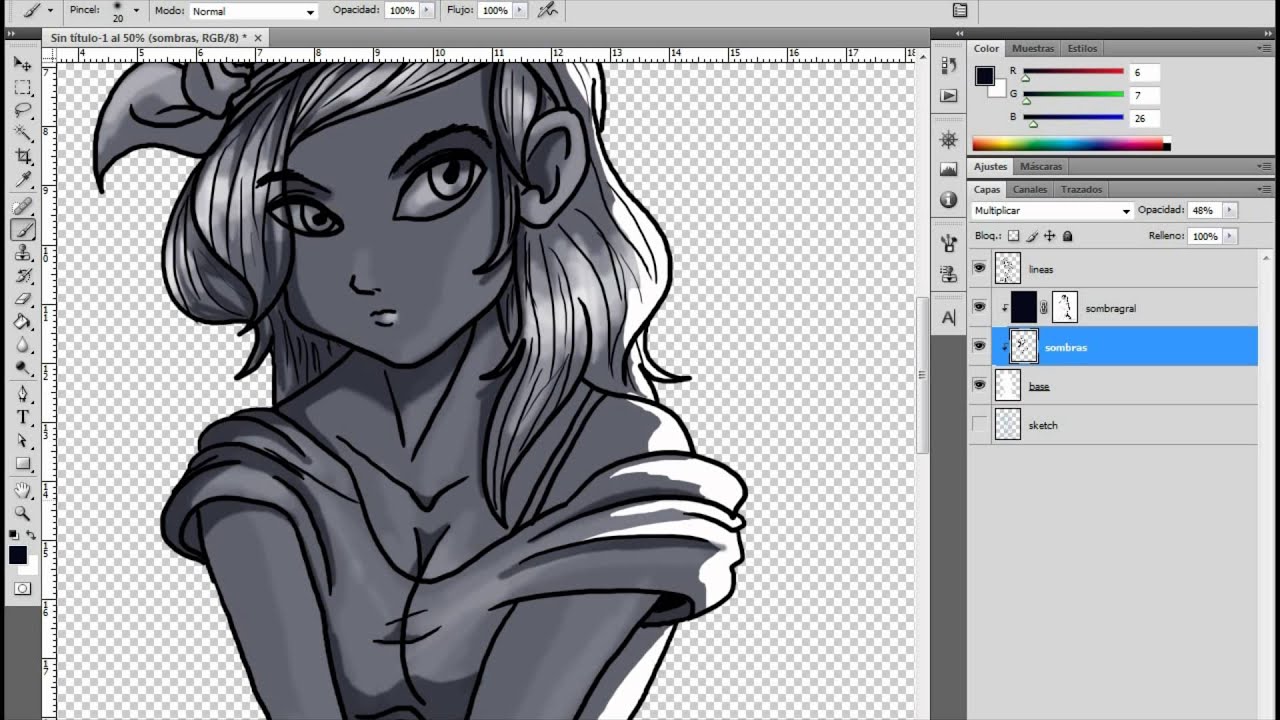
Task: Enable airbrush mode in options bar
Action: pos(547,10)
